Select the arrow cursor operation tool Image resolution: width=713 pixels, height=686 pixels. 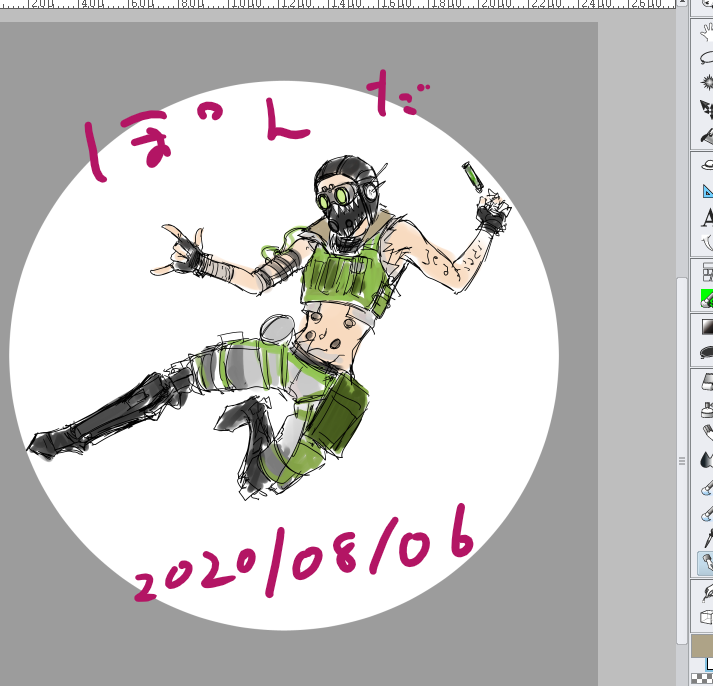point(707,109)
